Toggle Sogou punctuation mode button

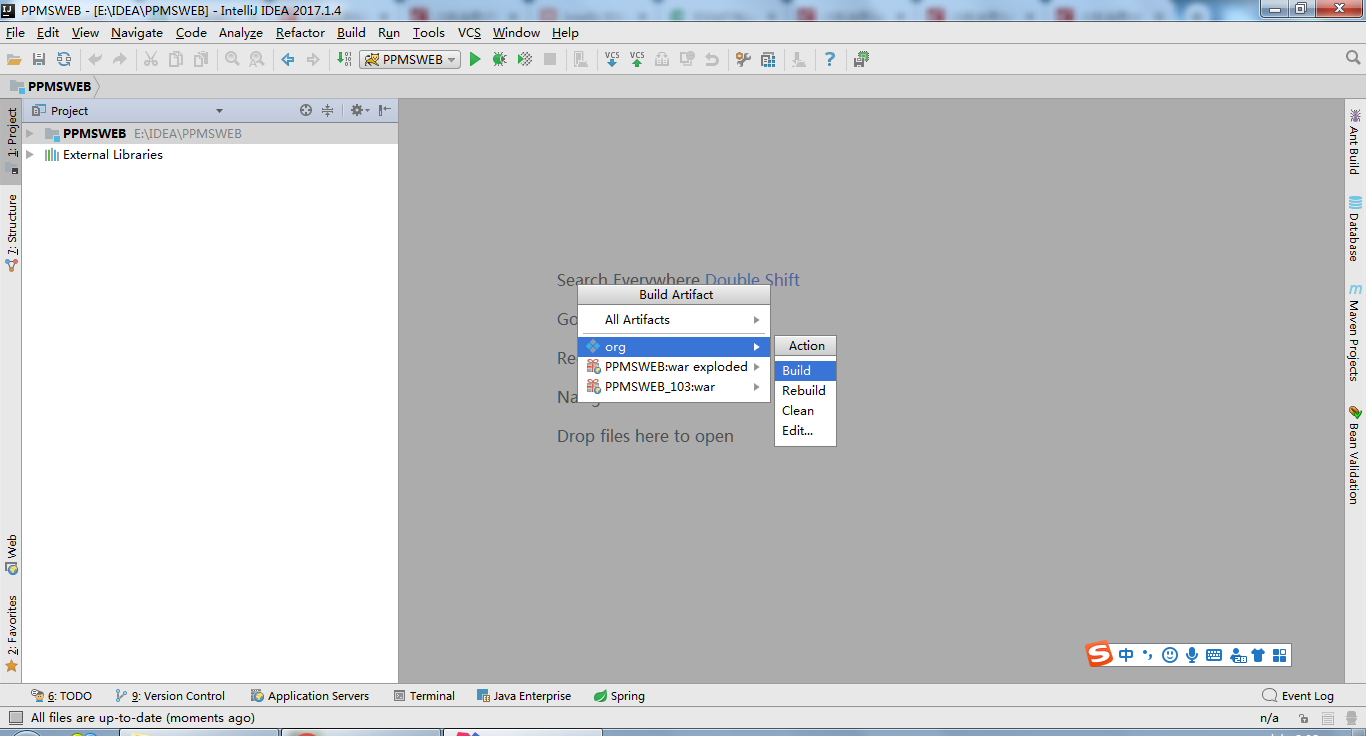pos(1147,655)
